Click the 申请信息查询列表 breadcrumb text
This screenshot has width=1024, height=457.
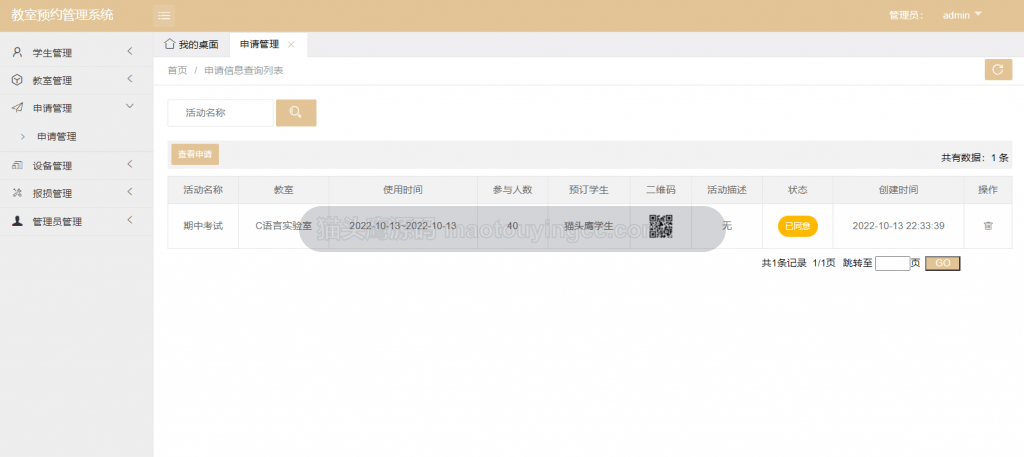(244, 71)
